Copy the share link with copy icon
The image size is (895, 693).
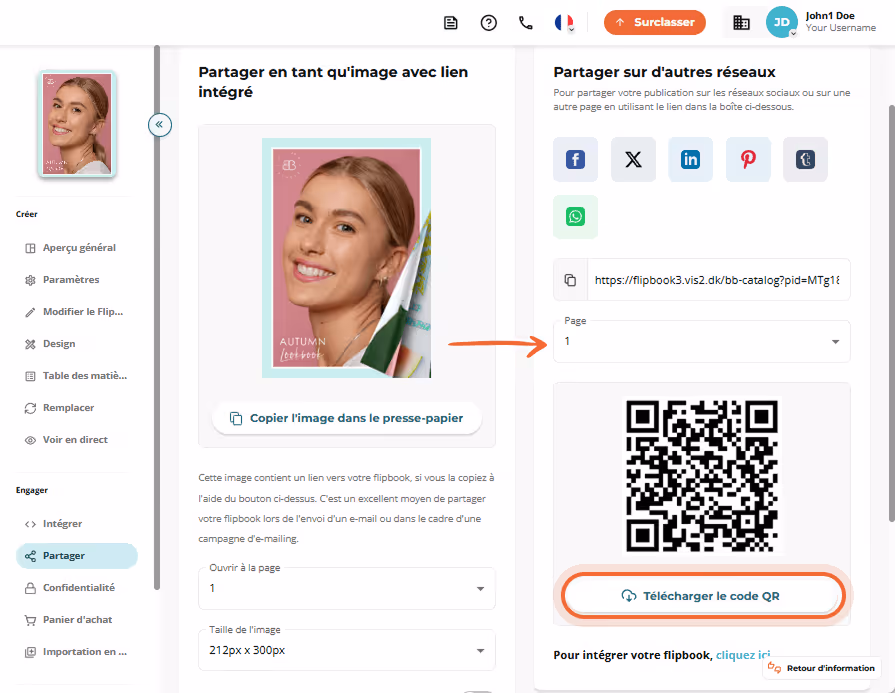pos(570,280)
